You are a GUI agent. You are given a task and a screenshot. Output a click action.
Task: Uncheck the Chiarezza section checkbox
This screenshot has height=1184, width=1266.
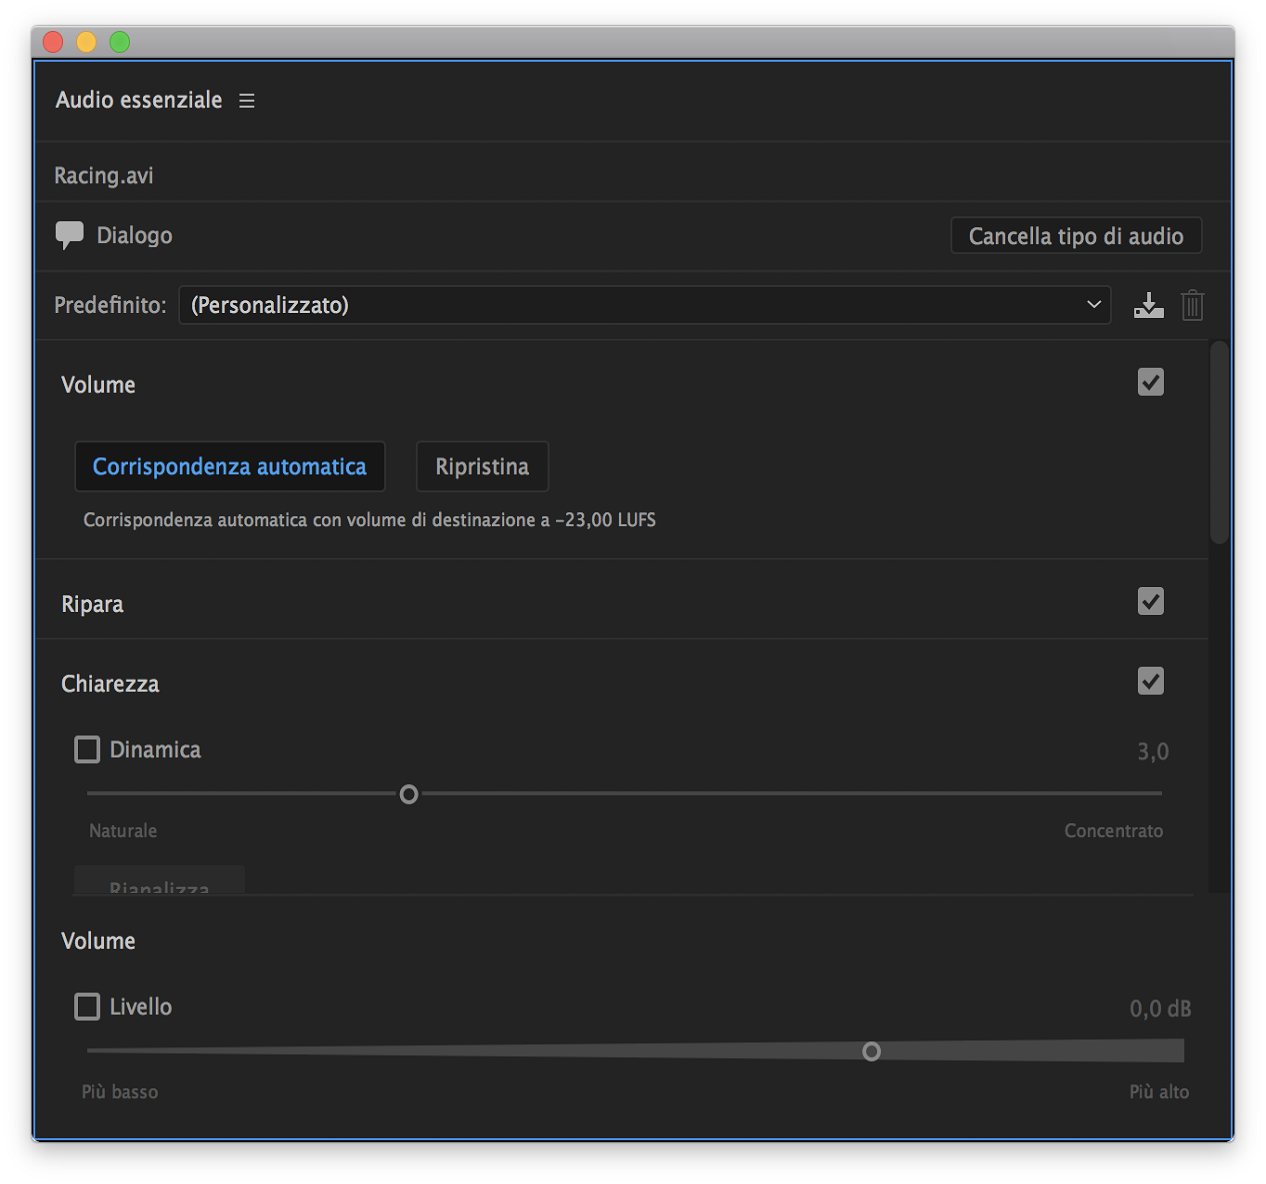[x=1150, y=681]
